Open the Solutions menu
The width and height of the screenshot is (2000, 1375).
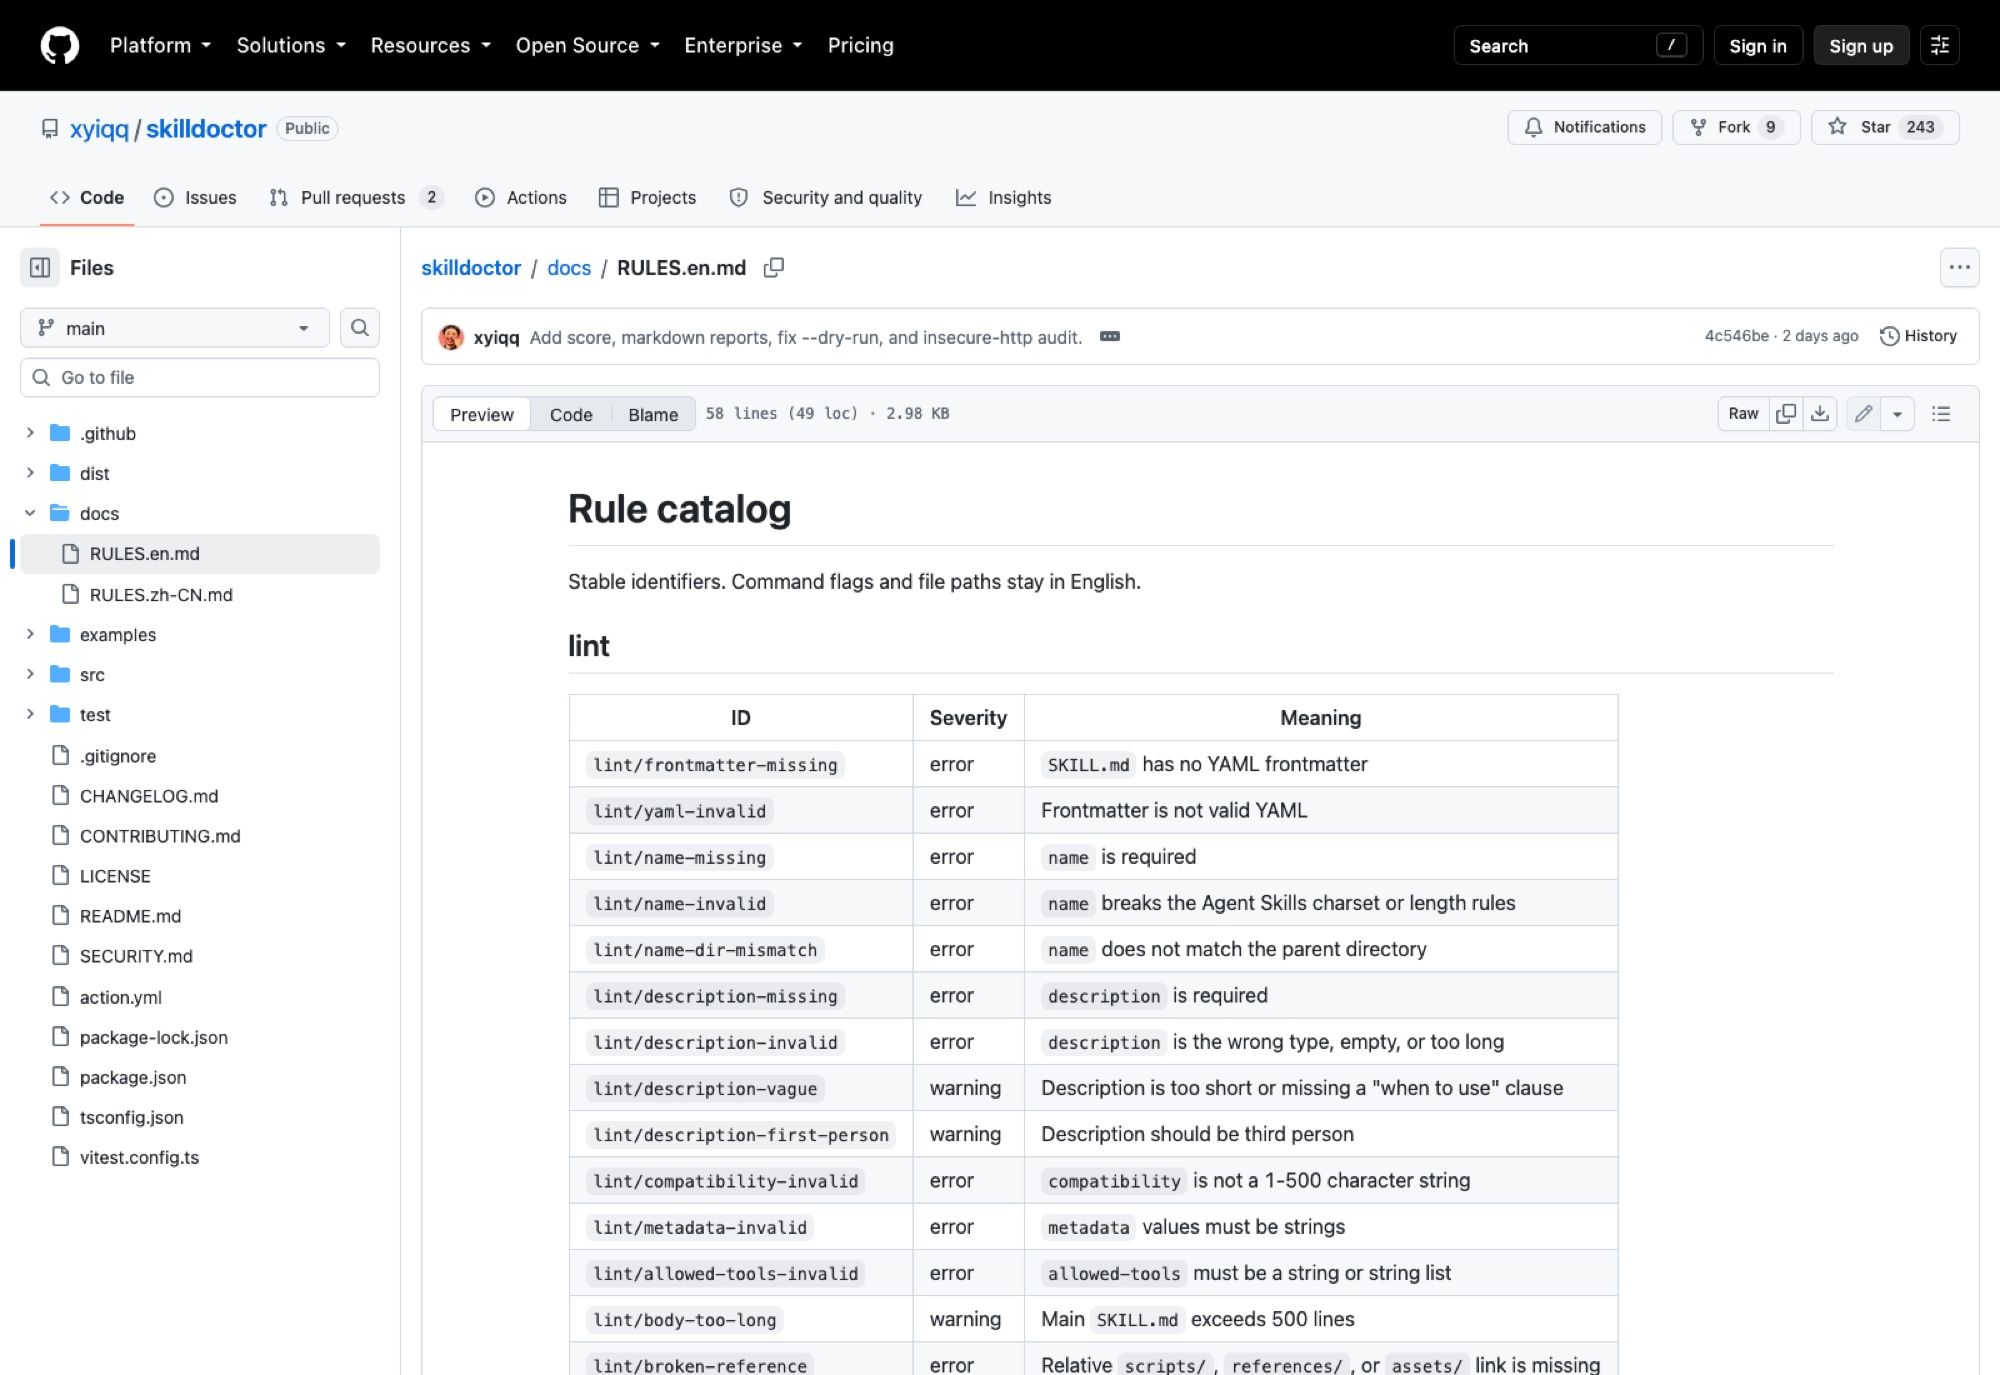[x=291, y=46]
